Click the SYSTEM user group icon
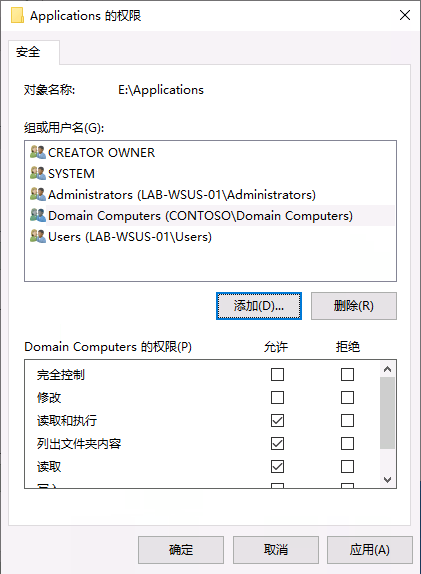This screenshot has height=574, width=421. [x=38, y=173]
